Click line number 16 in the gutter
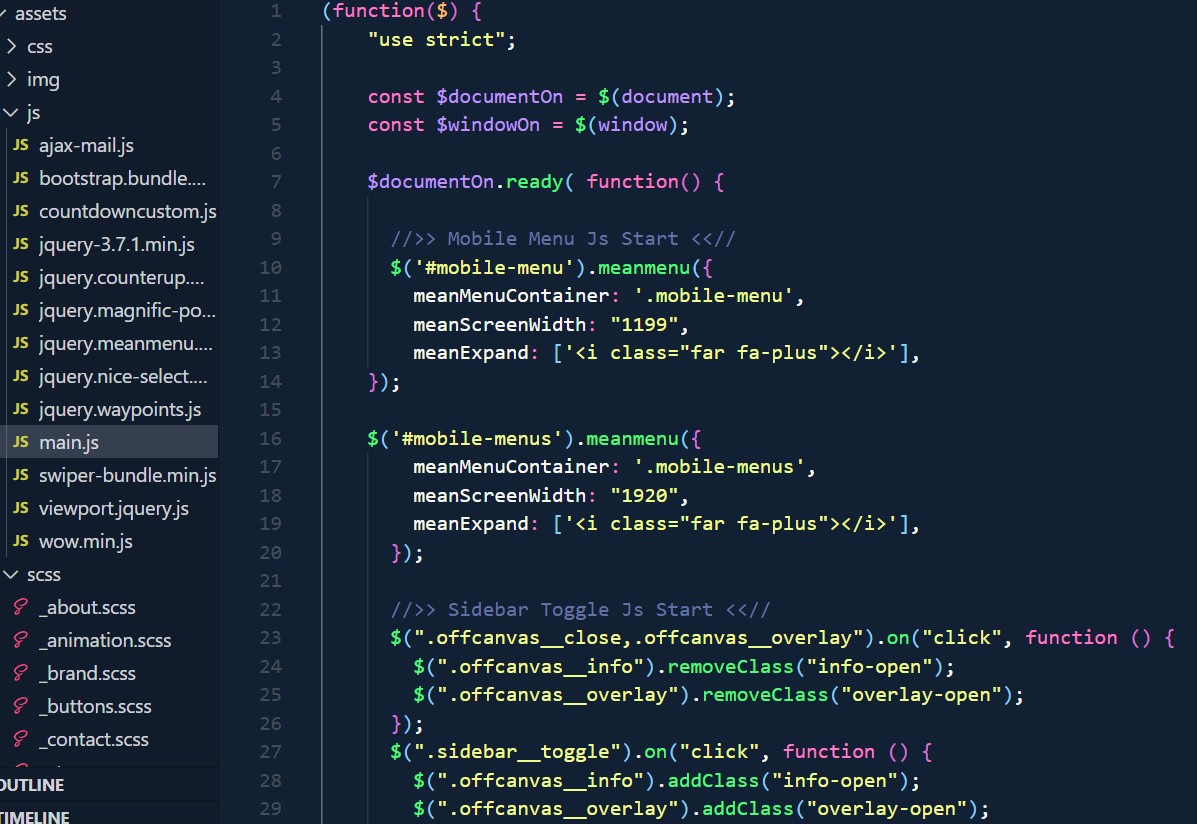The height and width of the screenshot is (824, 1197). coord(270,439)
